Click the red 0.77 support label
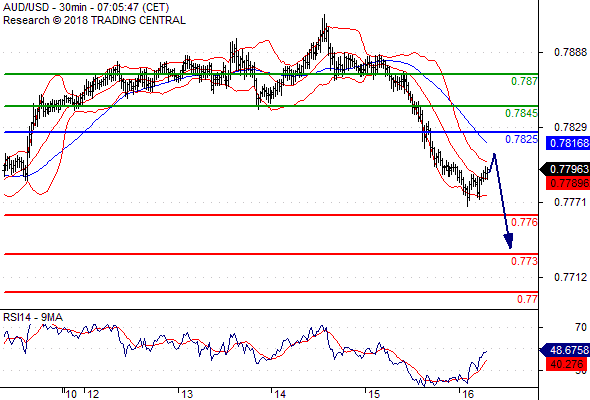 (x=527, y=299)
